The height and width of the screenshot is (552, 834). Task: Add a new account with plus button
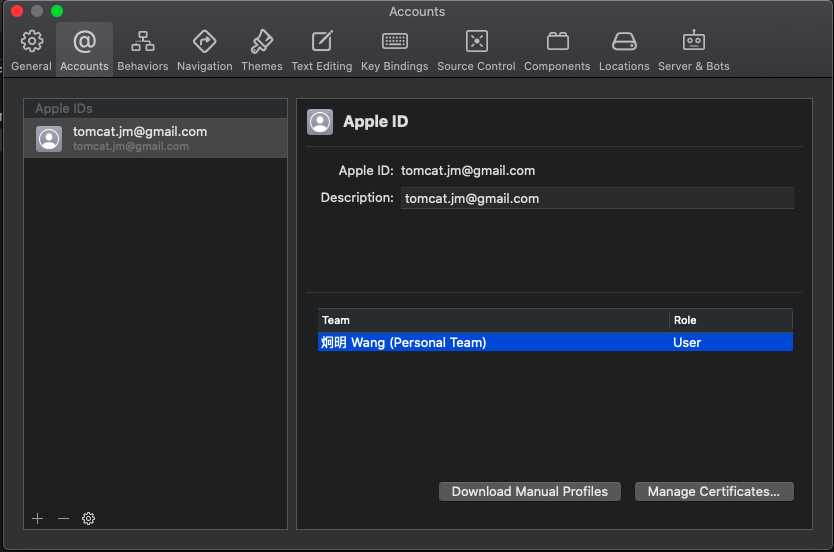pos(37,518)
